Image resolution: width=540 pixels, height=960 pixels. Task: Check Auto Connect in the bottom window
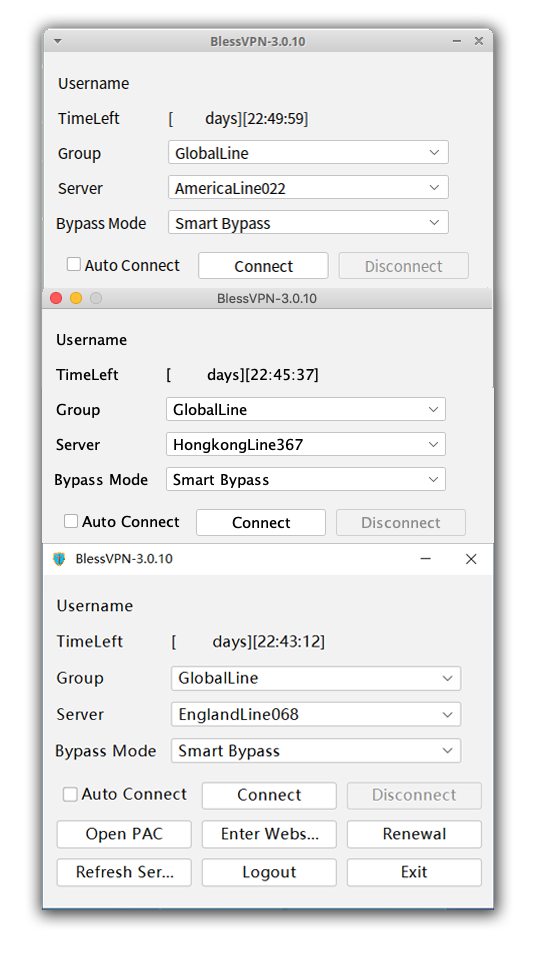[70, 794]
